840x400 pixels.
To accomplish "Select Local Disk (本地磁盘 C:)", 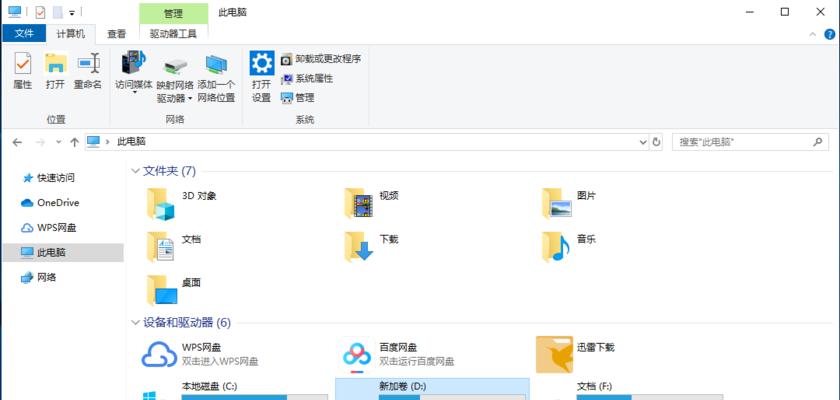I will [234, 389].
